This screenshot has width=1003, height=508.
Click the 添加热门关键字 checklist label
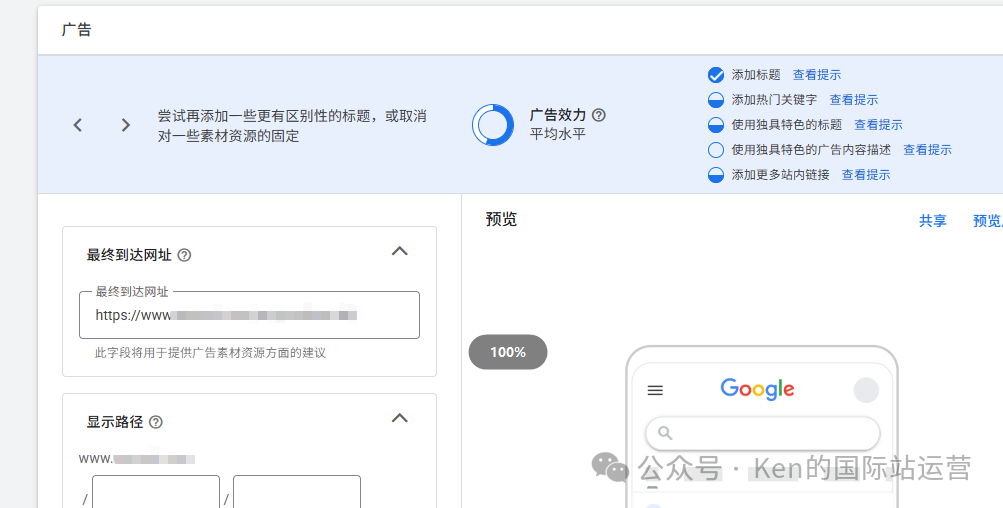(775, 100)
